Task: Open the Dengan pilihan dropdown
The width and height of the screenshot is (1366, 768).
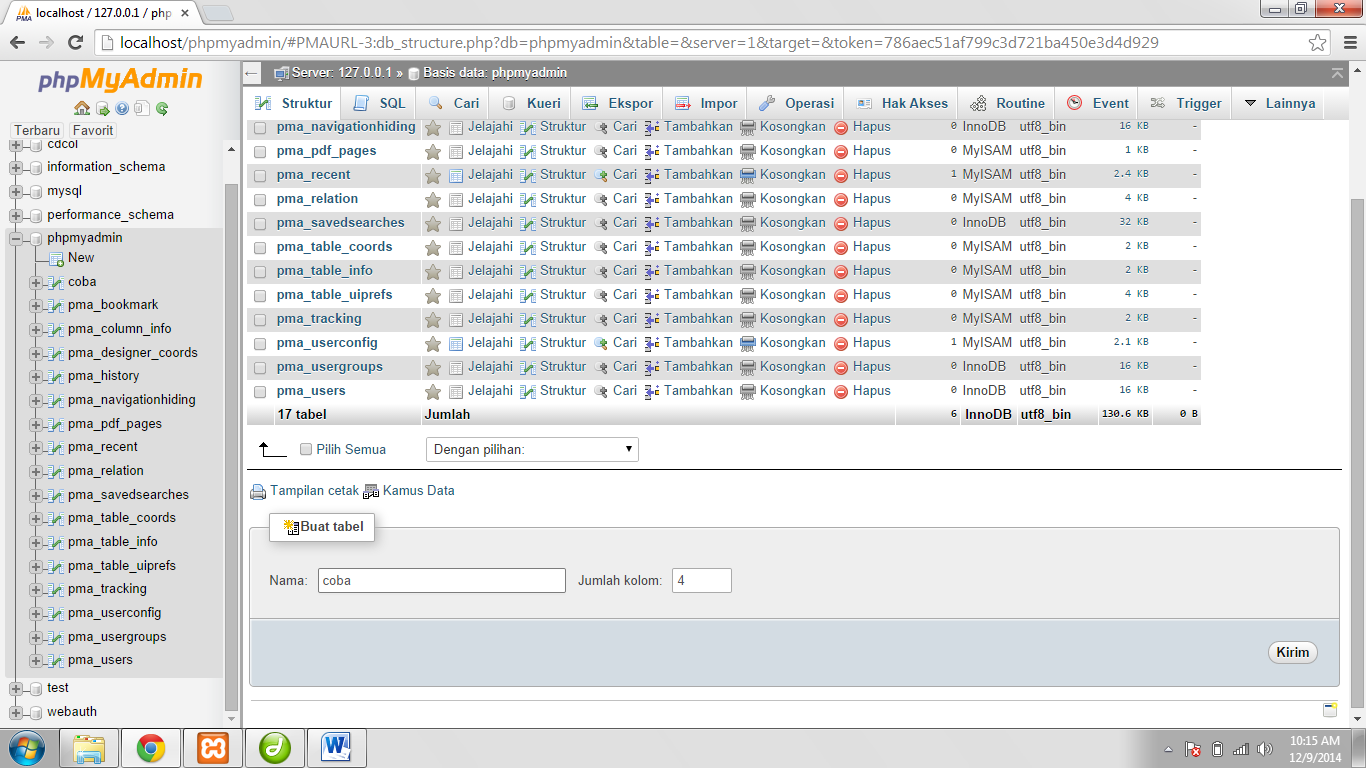Action: 532,450
